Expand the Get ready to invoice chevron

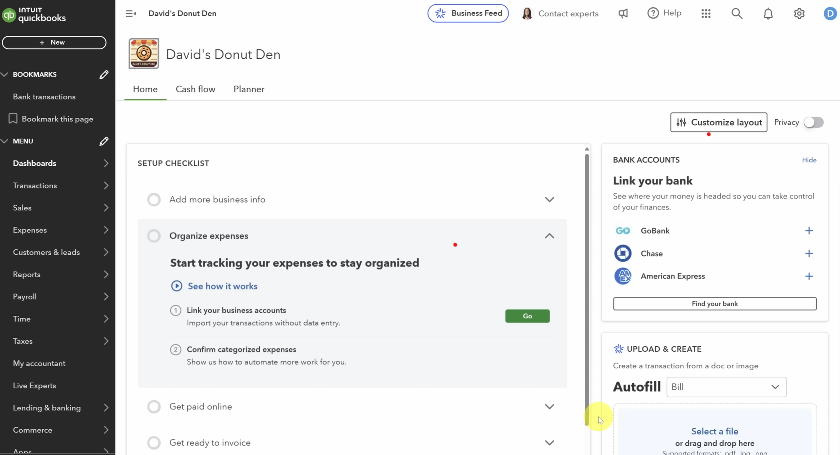pos(549,443)
